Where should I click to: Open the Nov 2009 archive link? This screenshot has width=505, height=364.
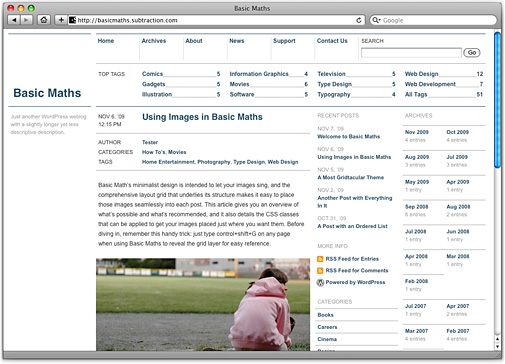coord(417,132)
